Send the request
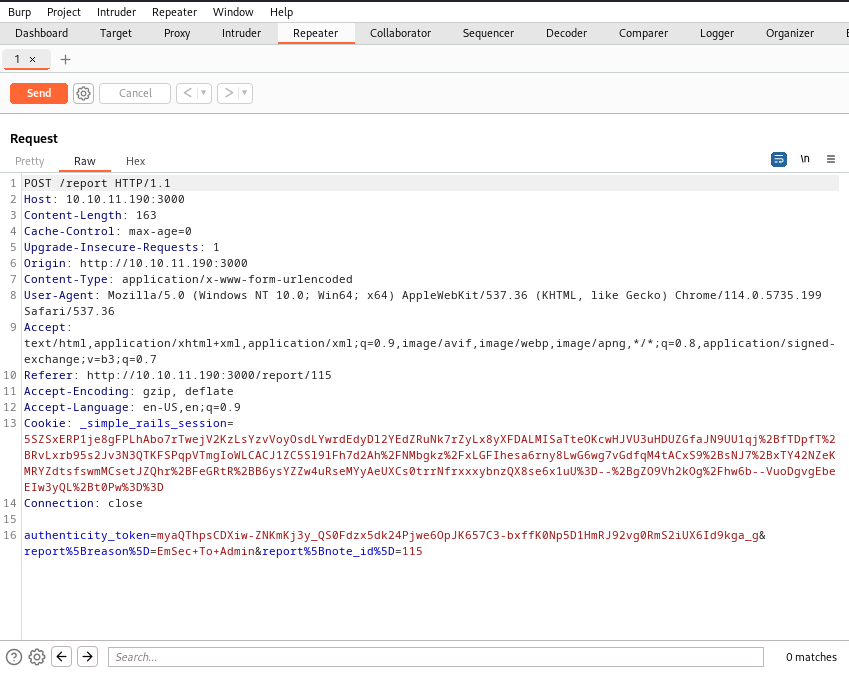The image size is (849, 674). 39,93
